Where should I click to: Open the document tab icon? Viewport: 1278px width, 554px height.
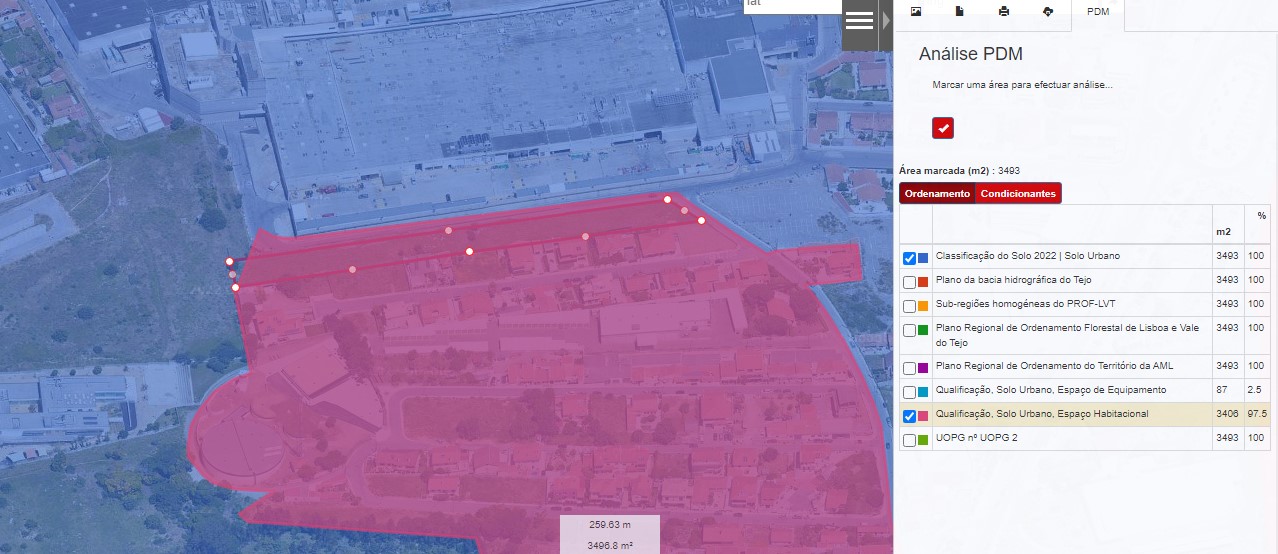959,12
